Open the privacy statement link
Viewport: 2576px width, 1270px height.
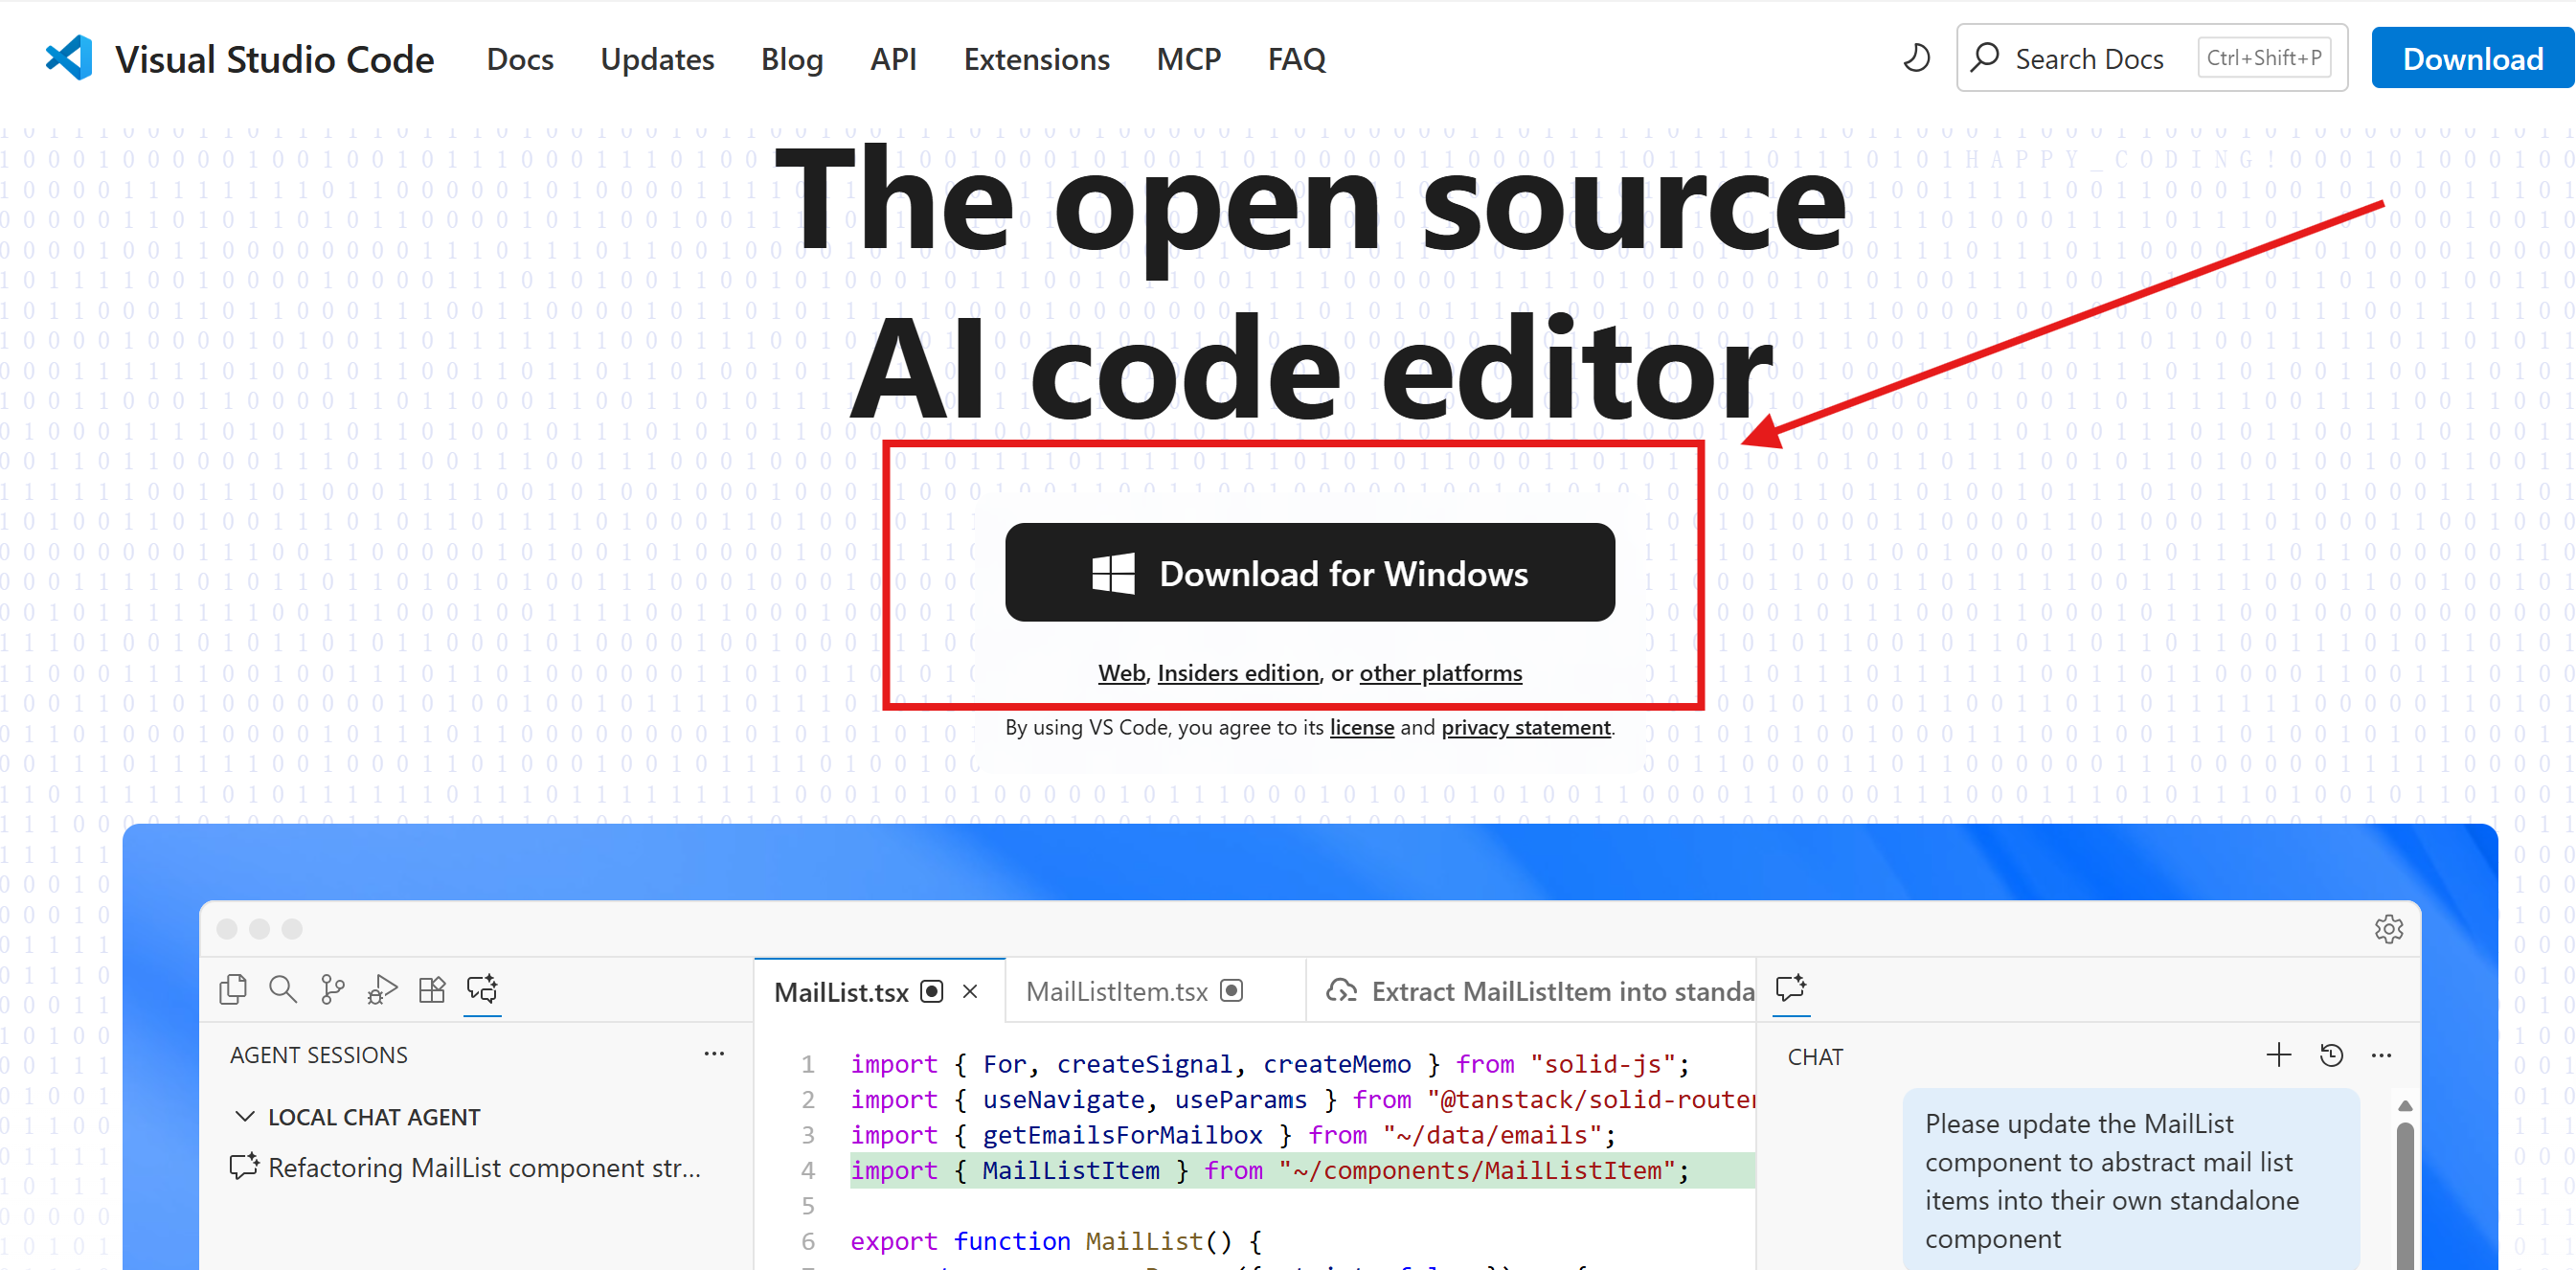tap(1526, 727)
